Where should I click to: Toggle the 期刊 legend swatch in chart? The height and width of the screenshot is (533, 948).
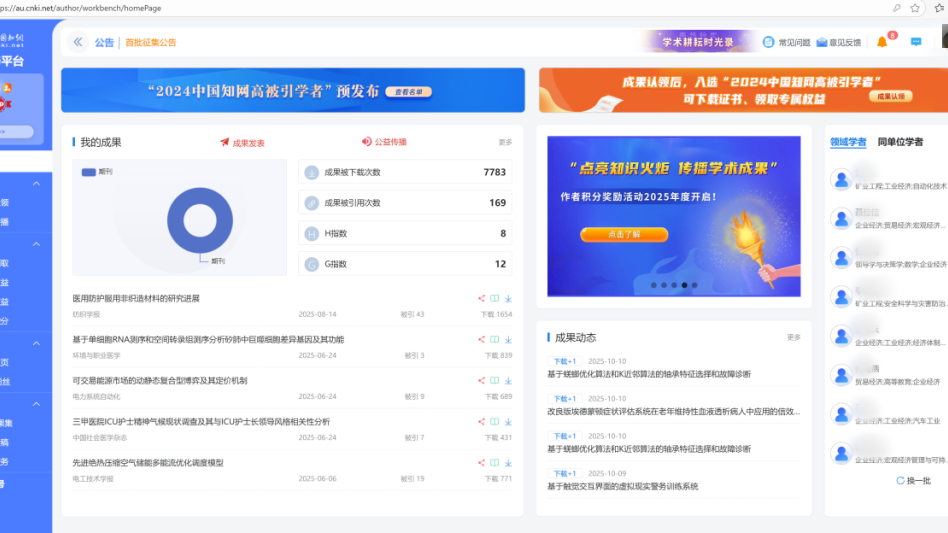pyautogui.click(x=88, y=172)
